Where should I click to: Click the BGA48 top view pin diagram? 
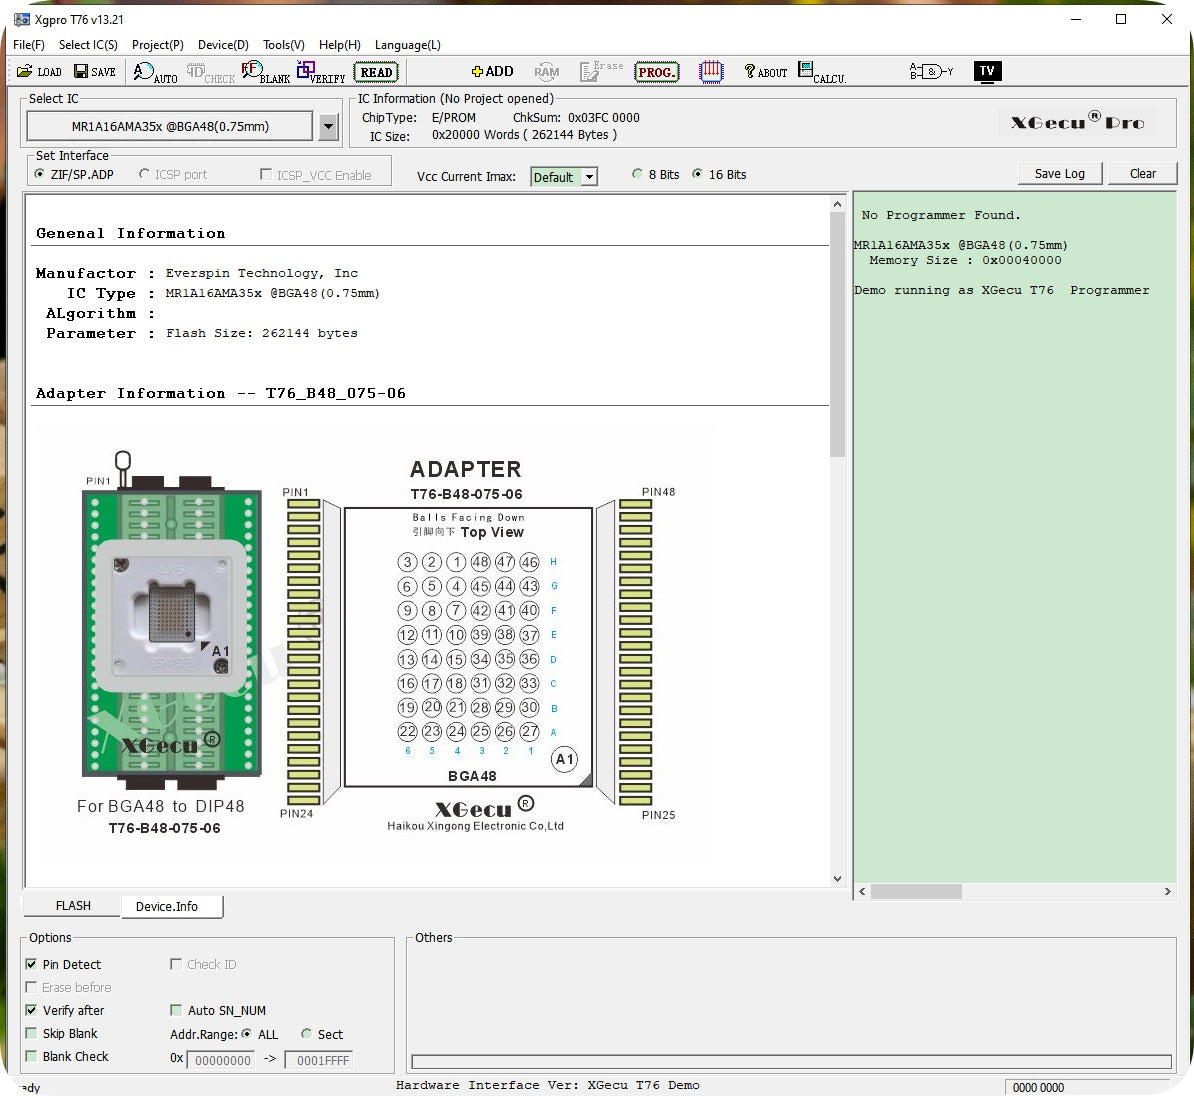point(468,647)
